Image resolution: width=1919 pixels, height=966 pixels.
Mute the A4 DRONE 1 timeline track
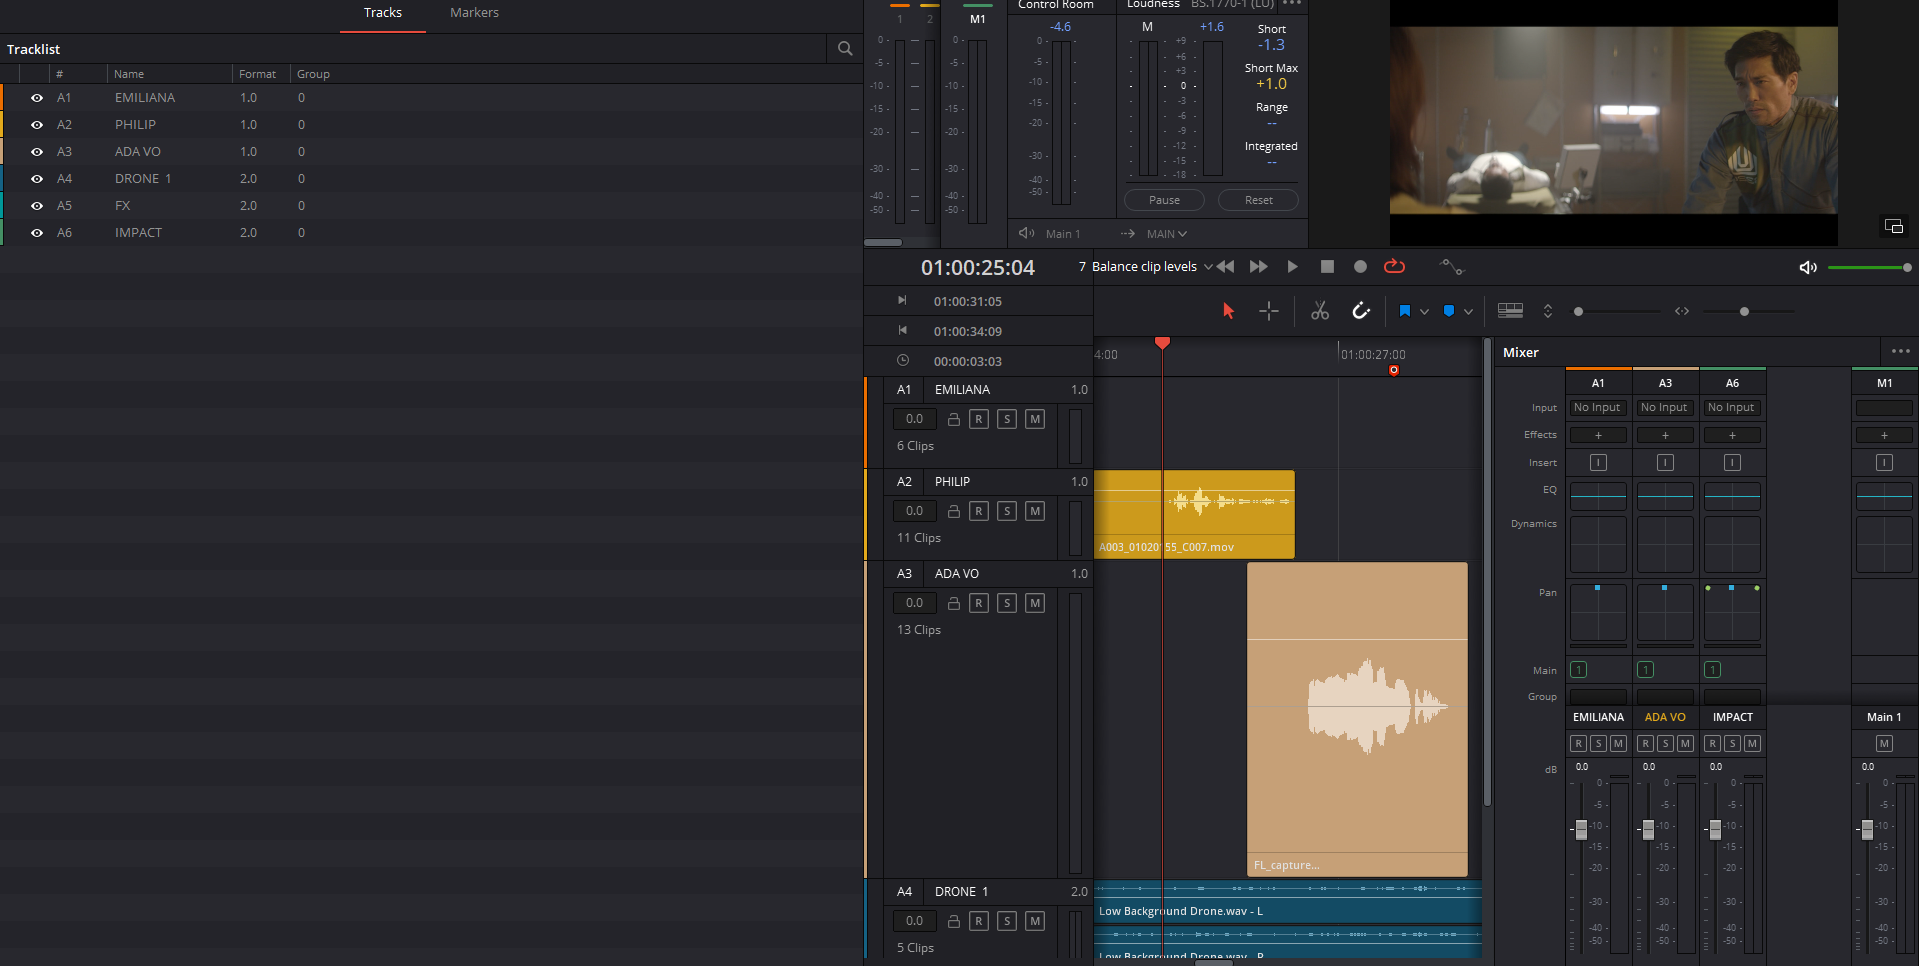tap(1035, 921)
